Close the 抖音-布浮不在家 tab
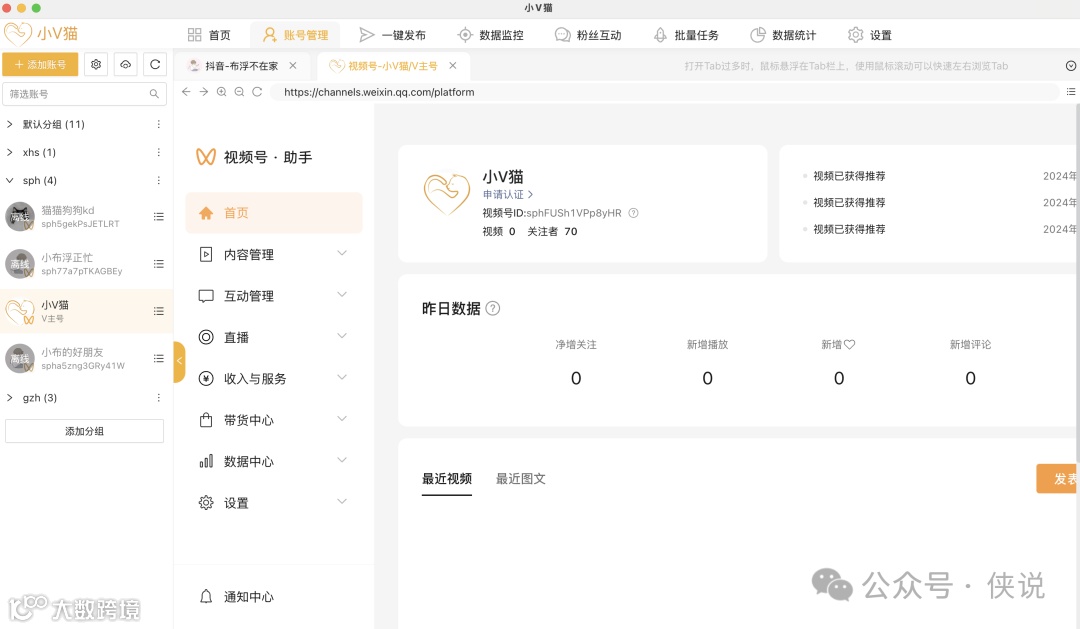 point(293,65)
